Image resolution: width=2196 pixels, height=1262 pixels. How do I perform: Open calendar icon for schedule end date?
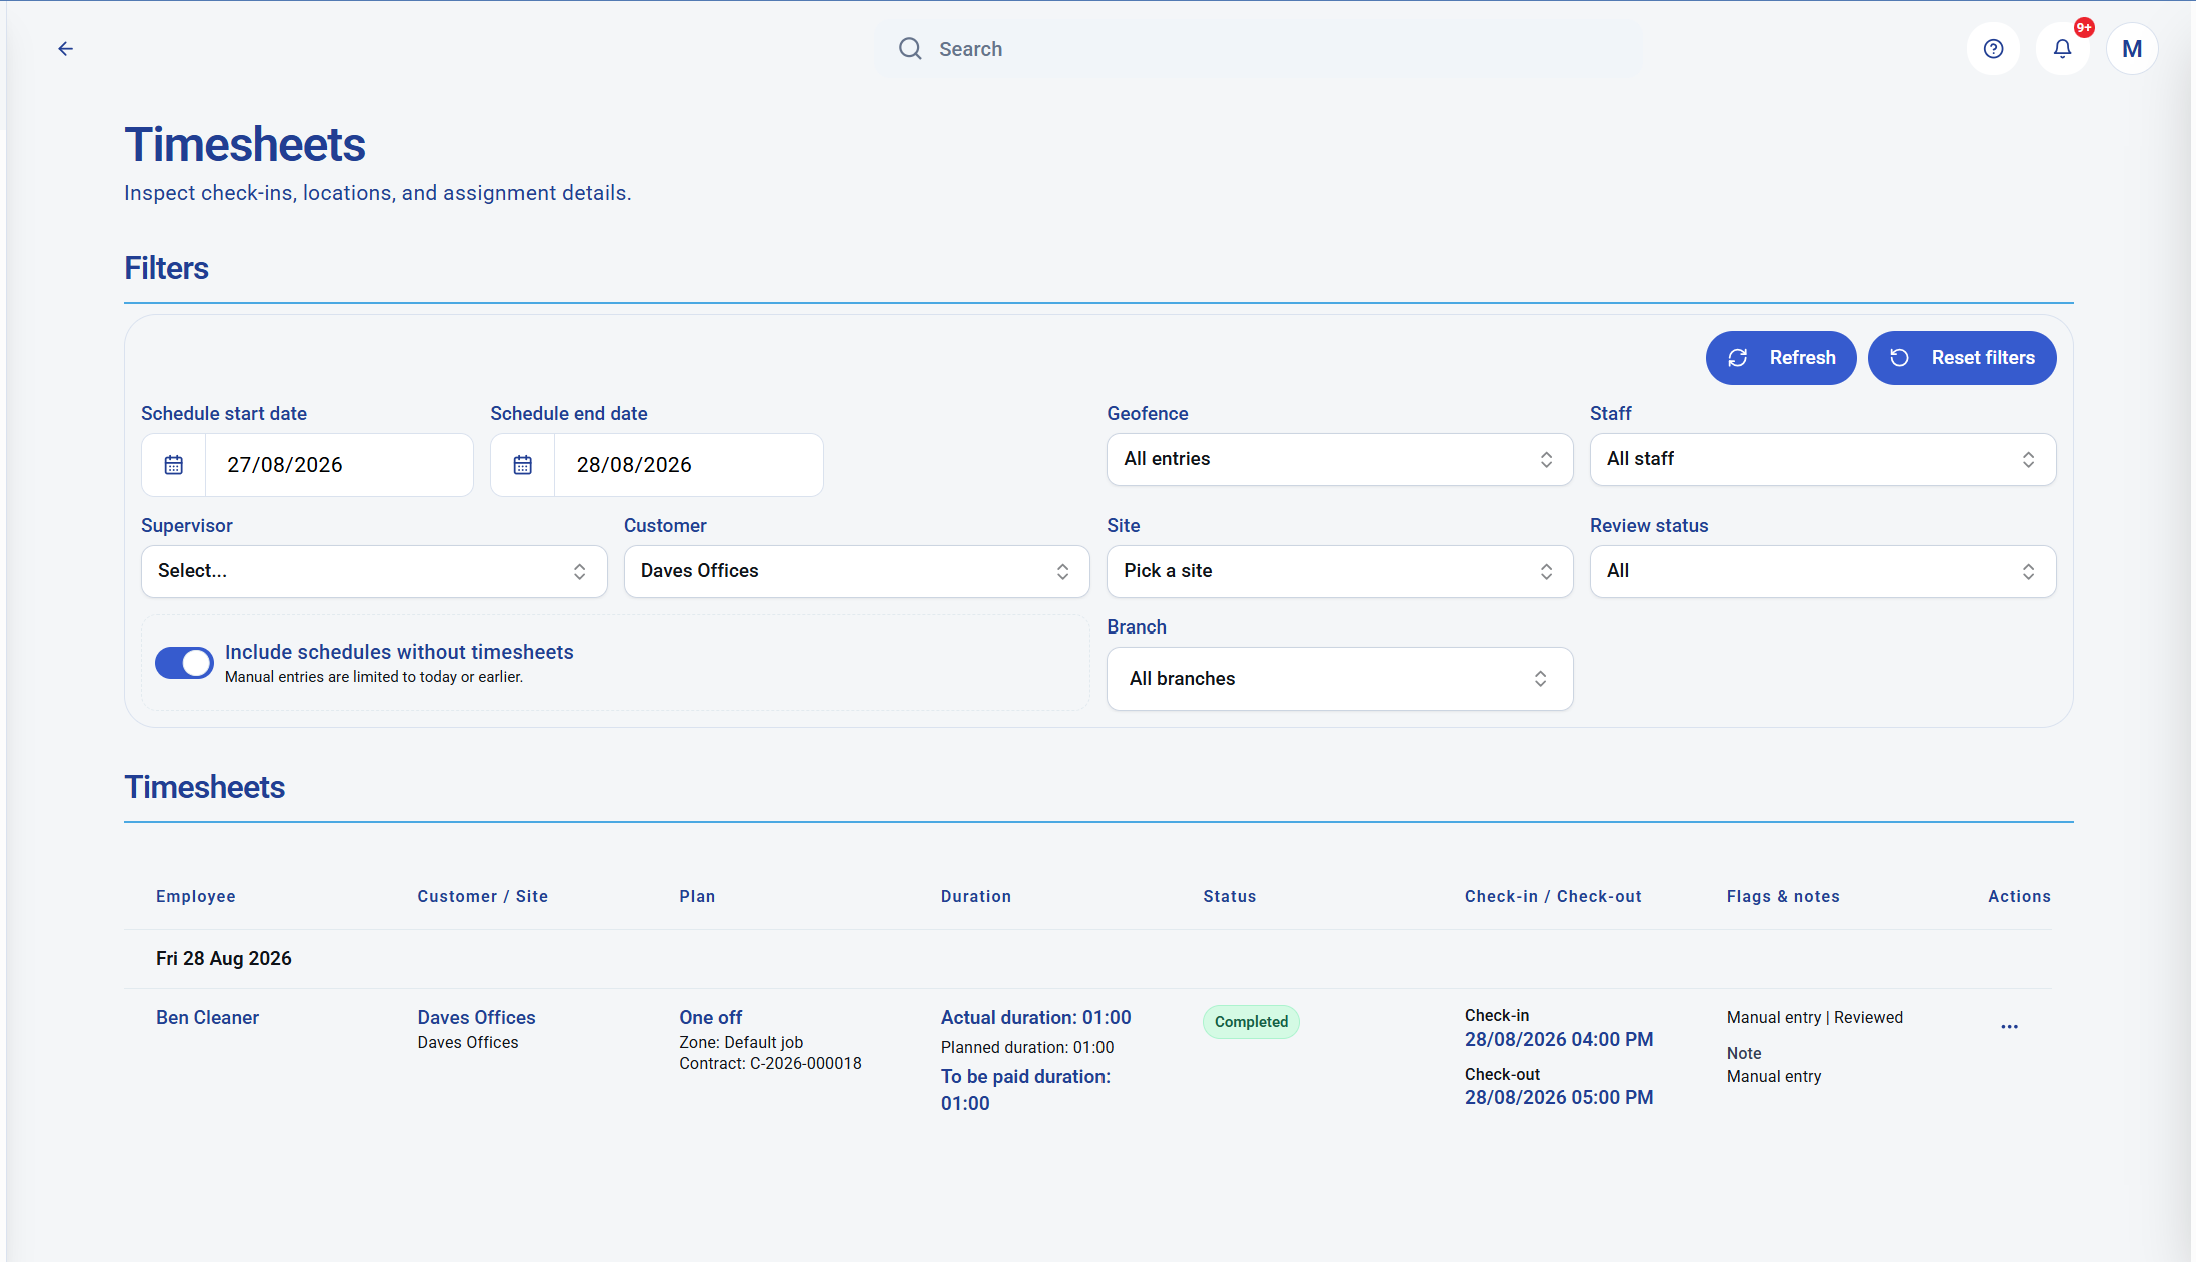click(522, 465)
